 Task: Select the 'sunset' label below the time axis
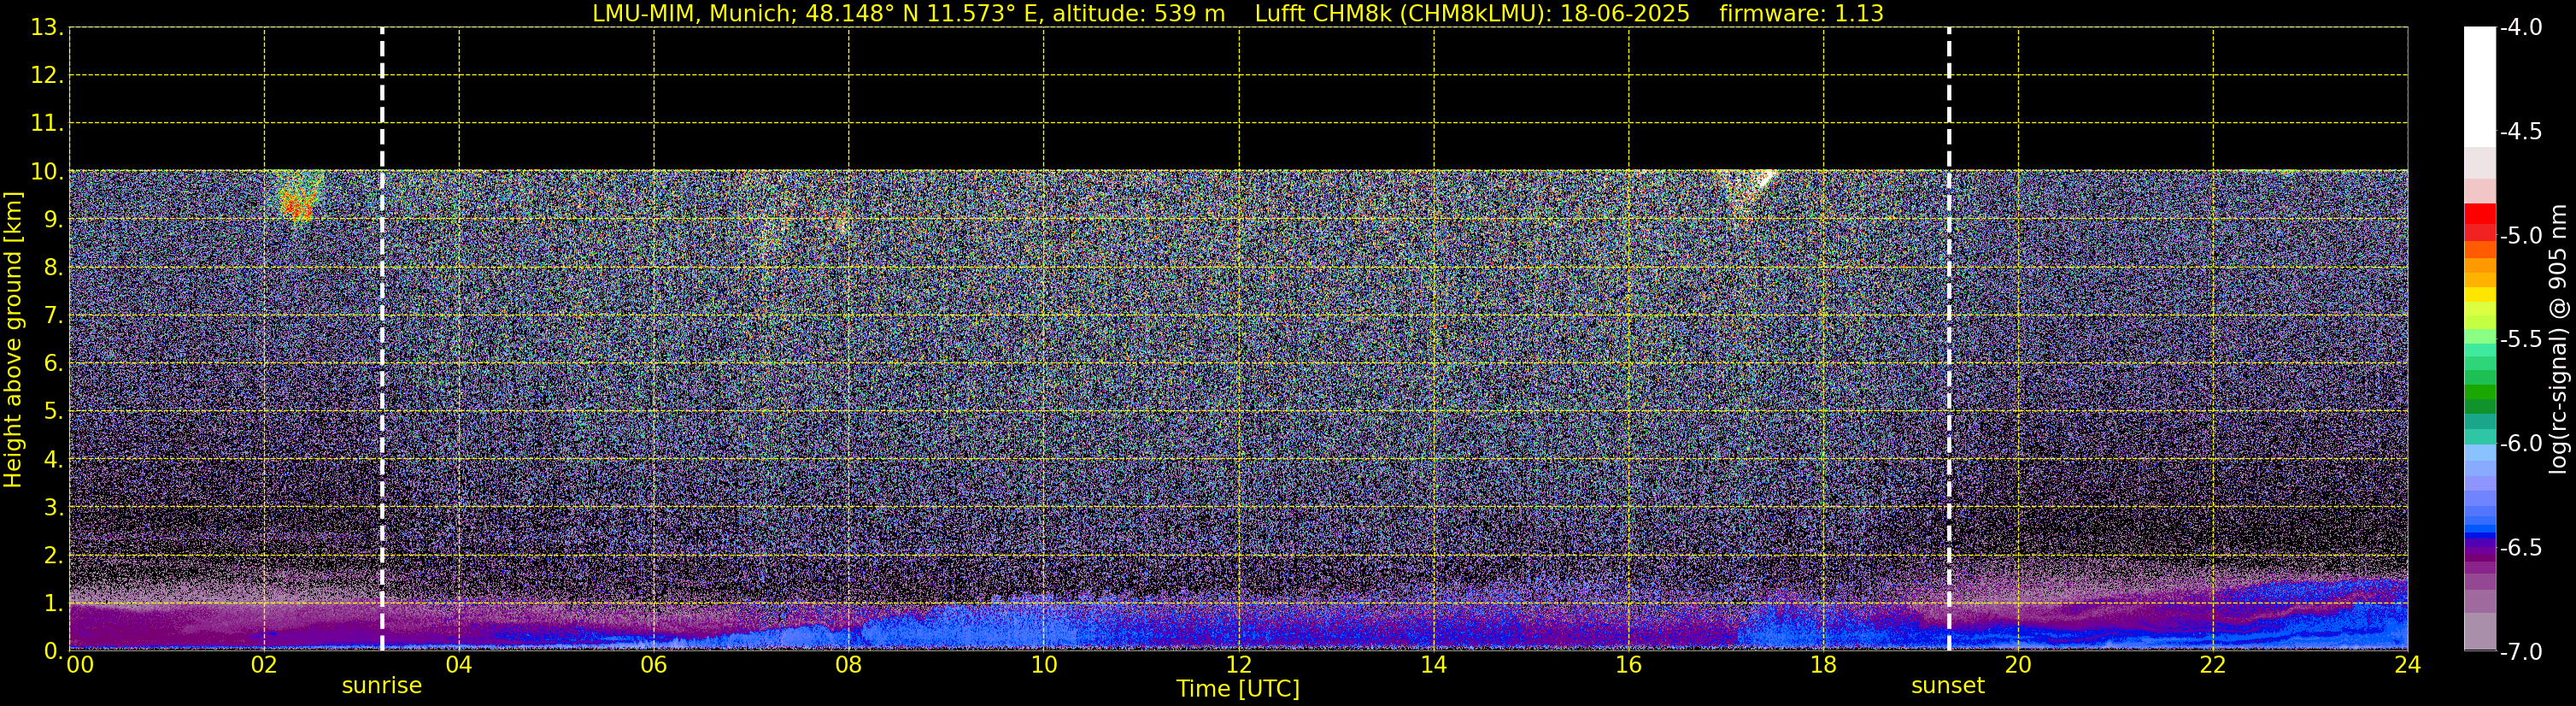point(1948,686)
